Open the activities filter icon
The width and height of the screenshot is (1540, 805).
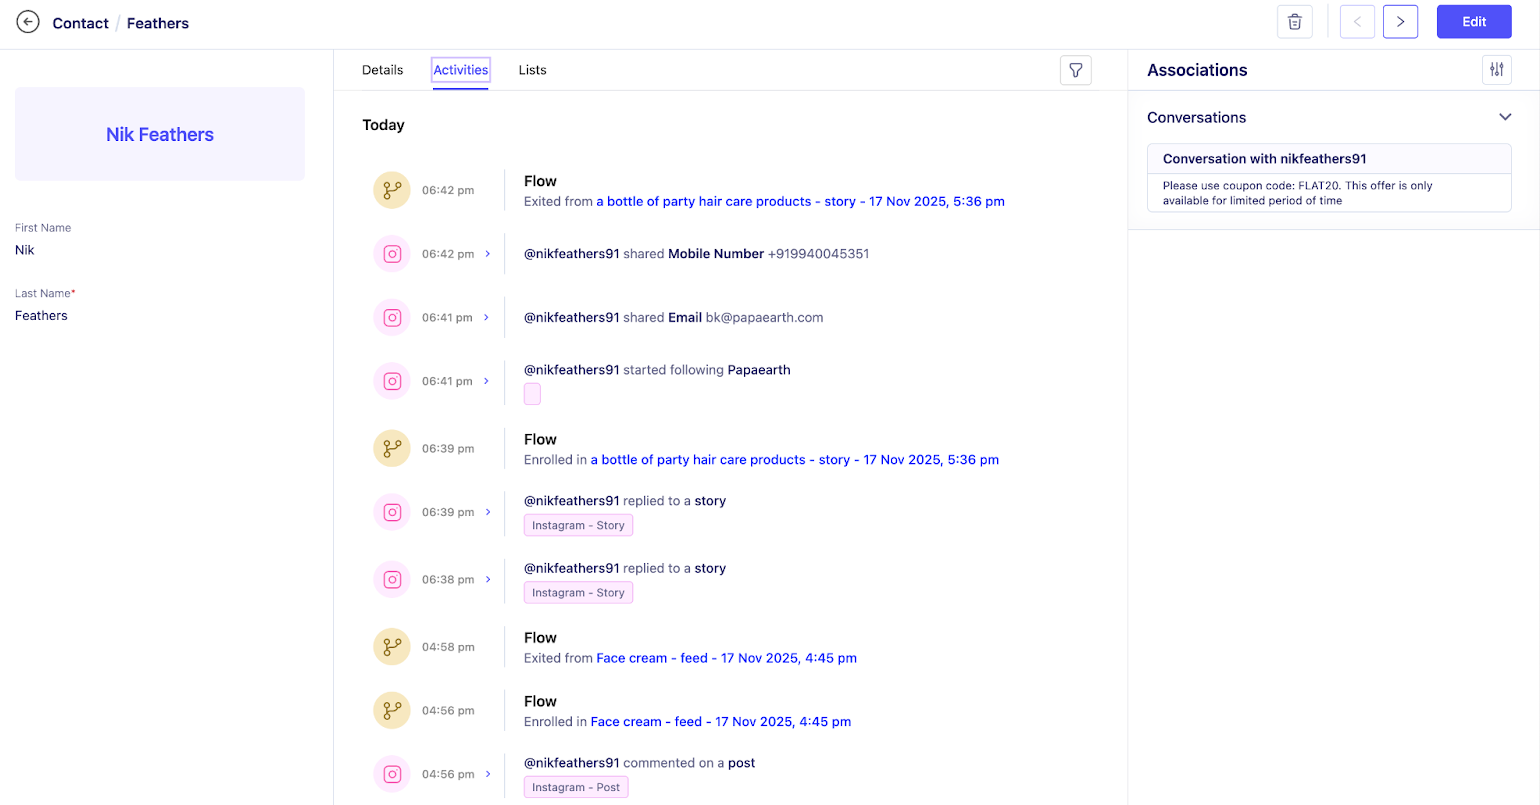pos(1075,70)
